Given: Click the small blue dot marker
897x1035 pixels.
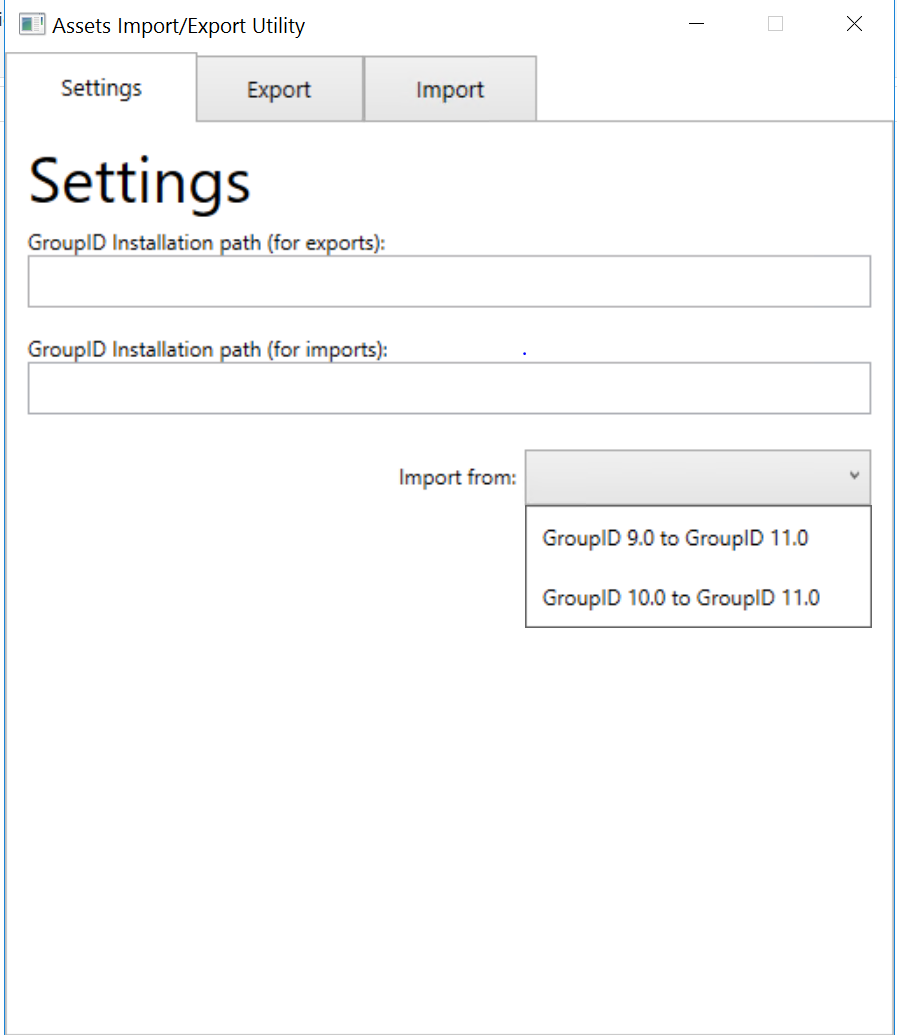Looking at the screenshot, I should 523,353.
